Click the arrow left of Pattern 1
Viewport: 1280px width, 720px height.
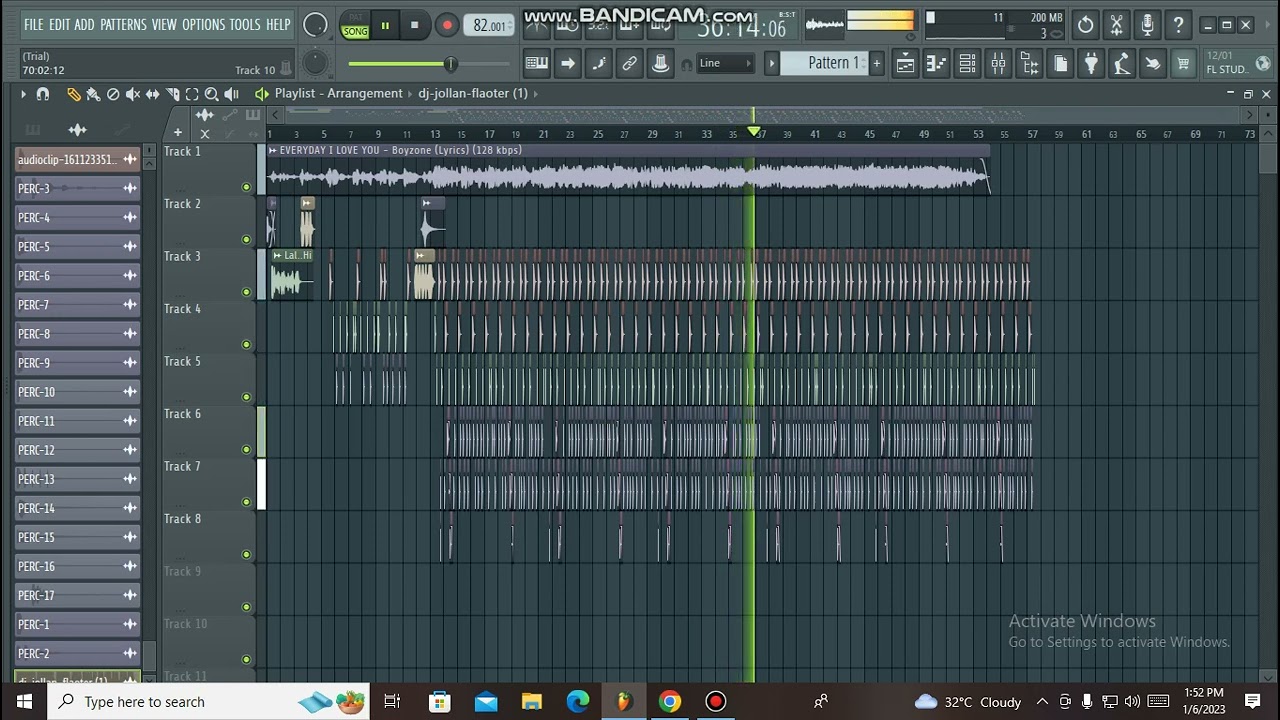pos(771,63)
